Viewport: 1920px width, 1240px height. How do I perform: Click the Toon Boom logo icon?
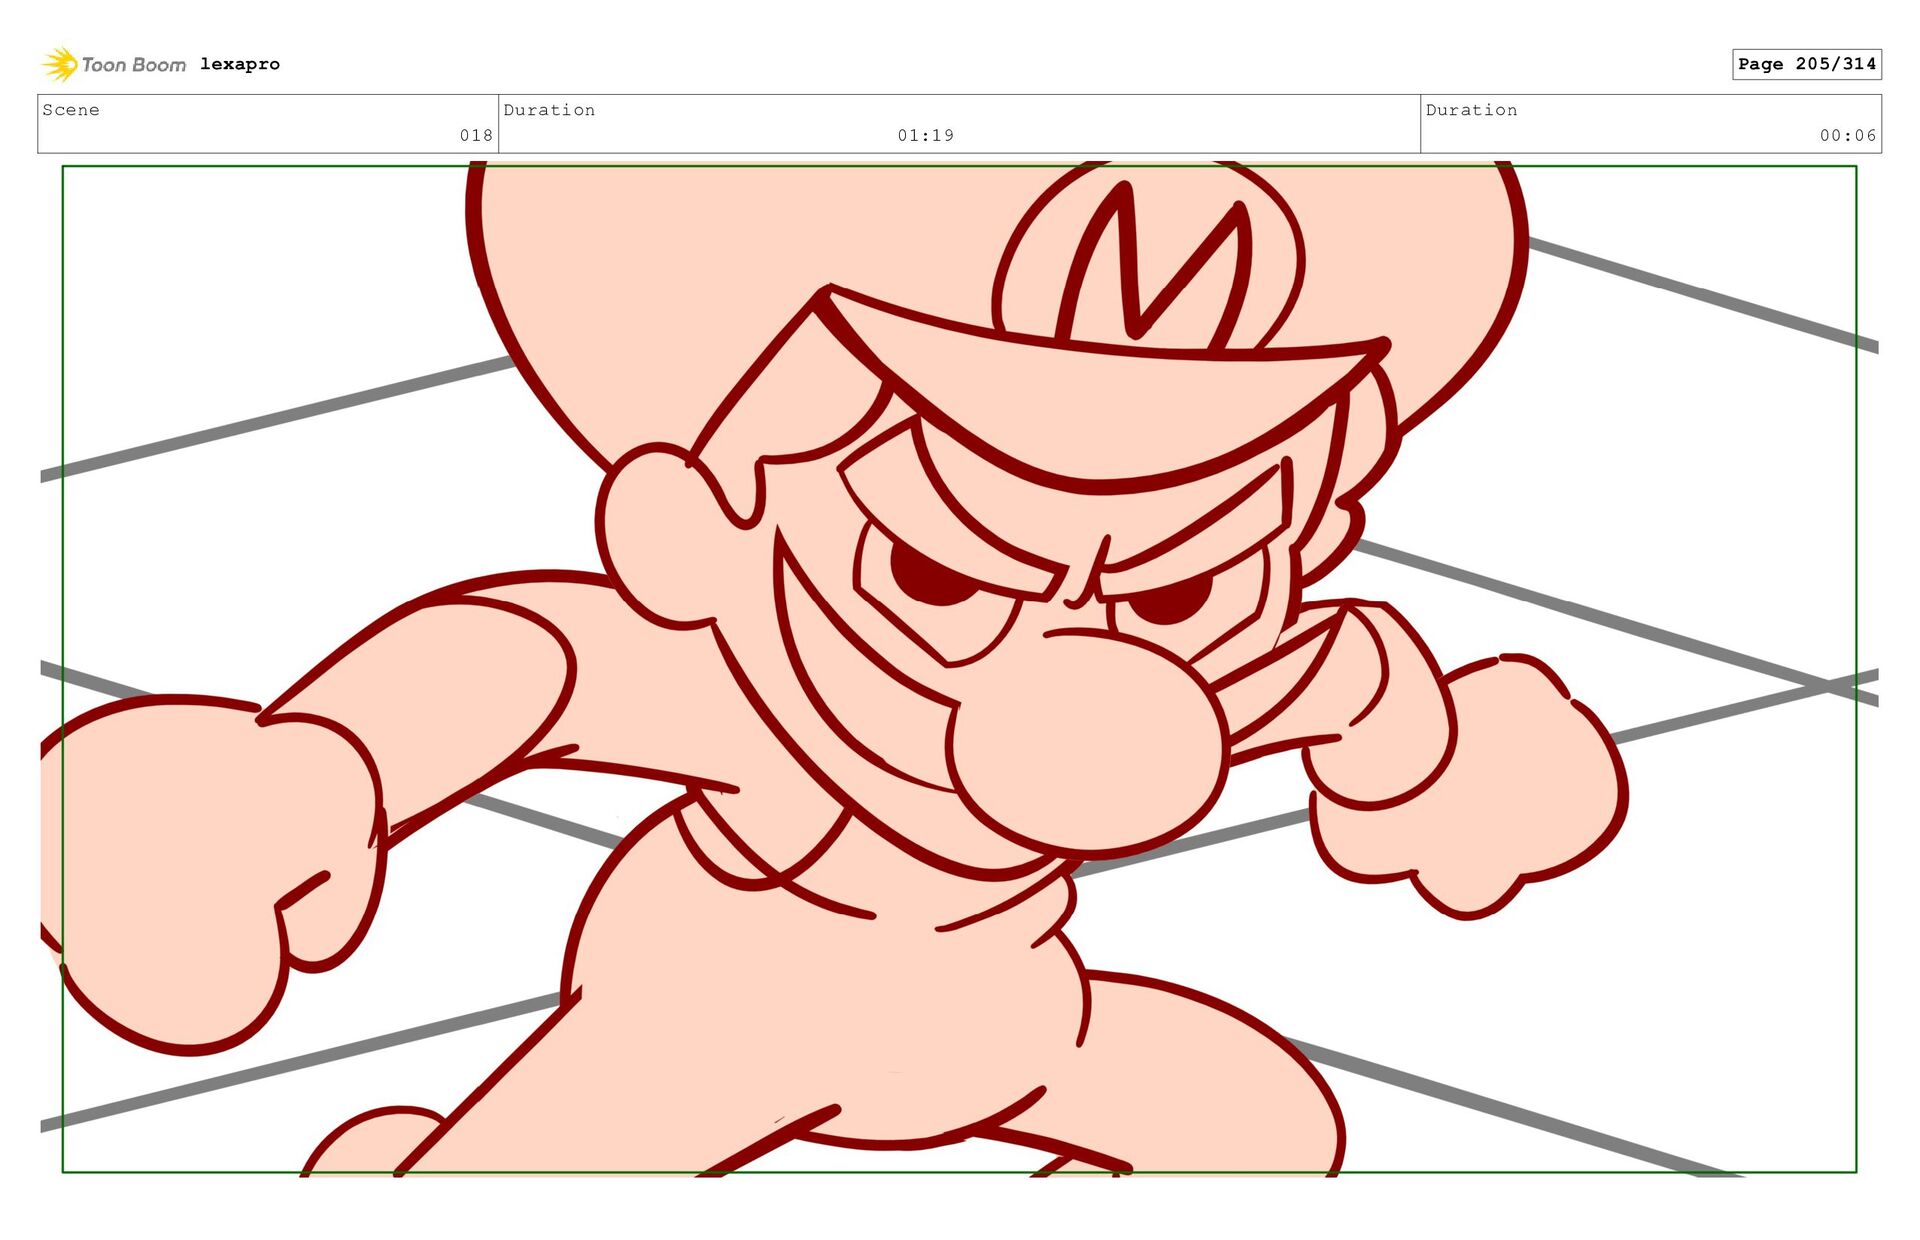[60, 64]
